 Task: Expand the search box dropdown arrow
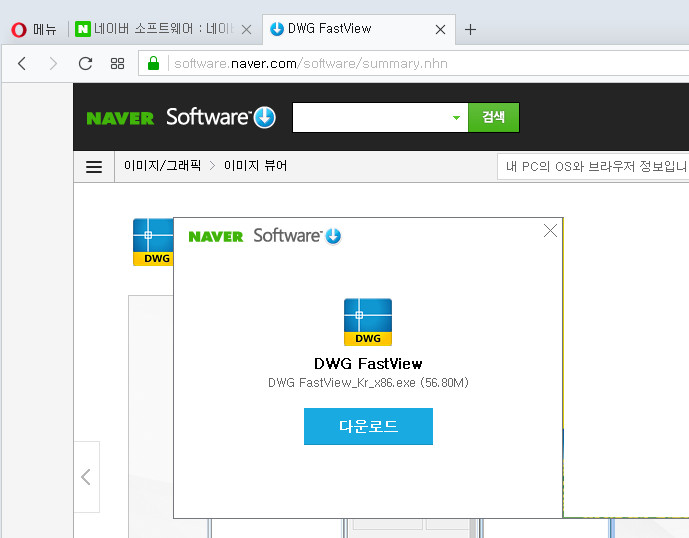pos(457,117)
